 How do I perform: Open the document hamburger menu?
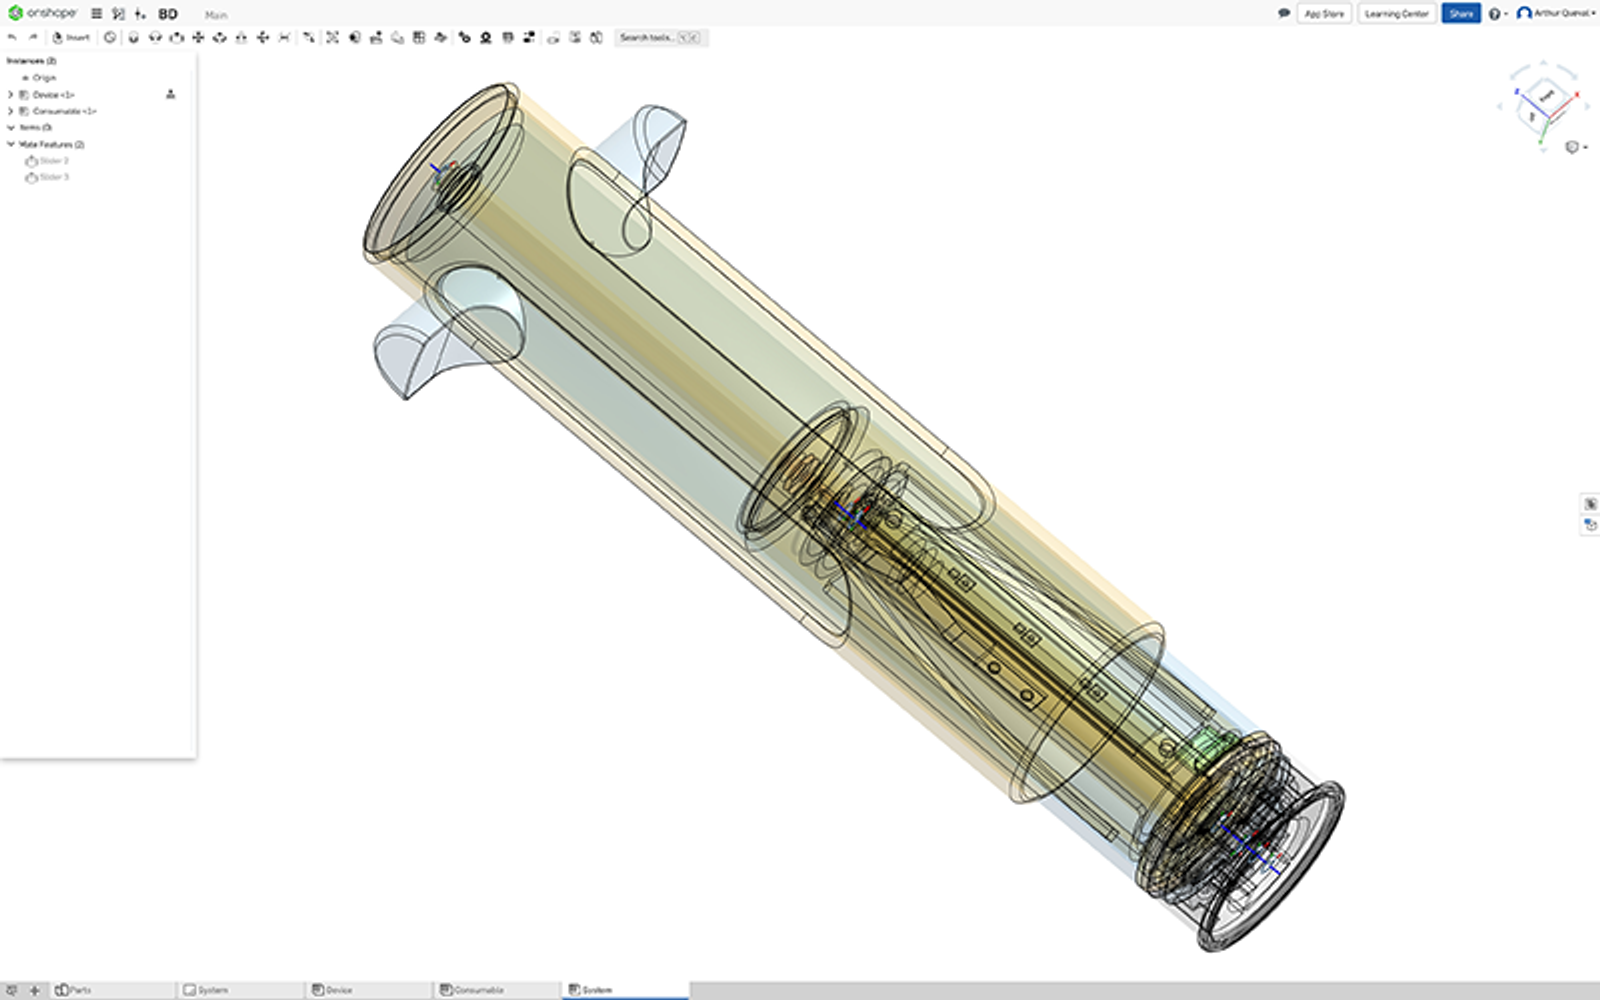(x=96, y=14)
